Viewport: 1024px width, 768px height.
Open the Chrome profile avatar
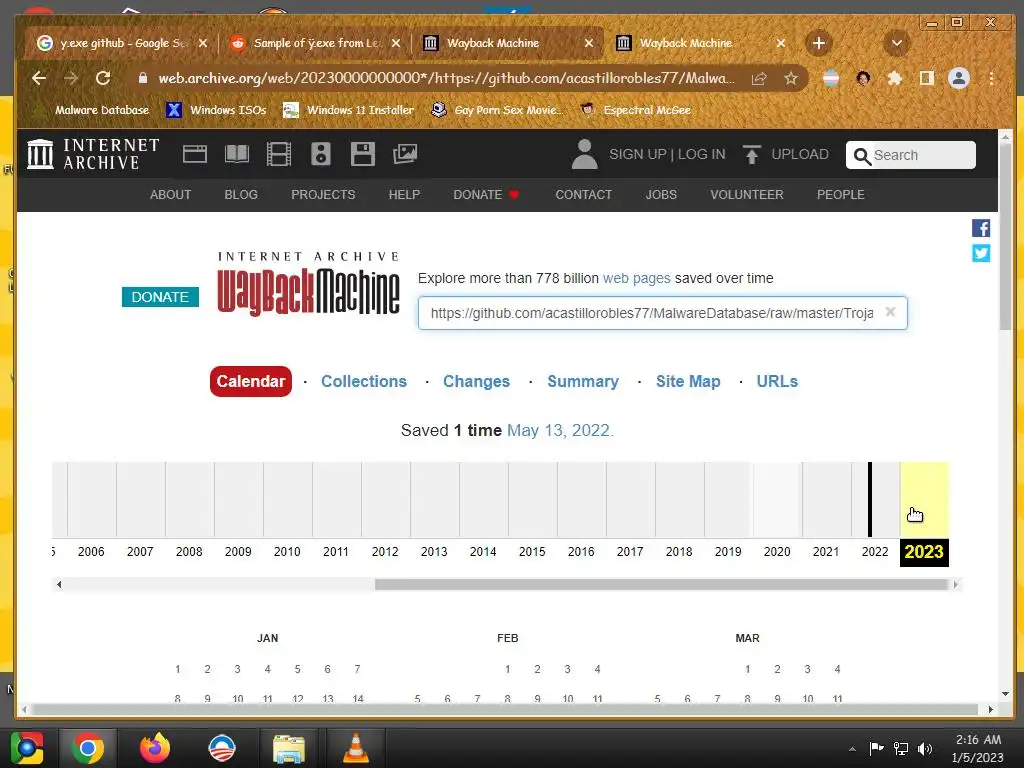[x=959, y=78]
